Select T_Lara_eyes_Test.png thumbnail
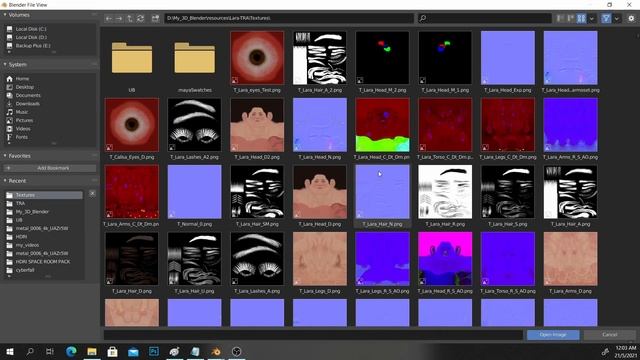This screenshot has width=640, height=360. 257,58
